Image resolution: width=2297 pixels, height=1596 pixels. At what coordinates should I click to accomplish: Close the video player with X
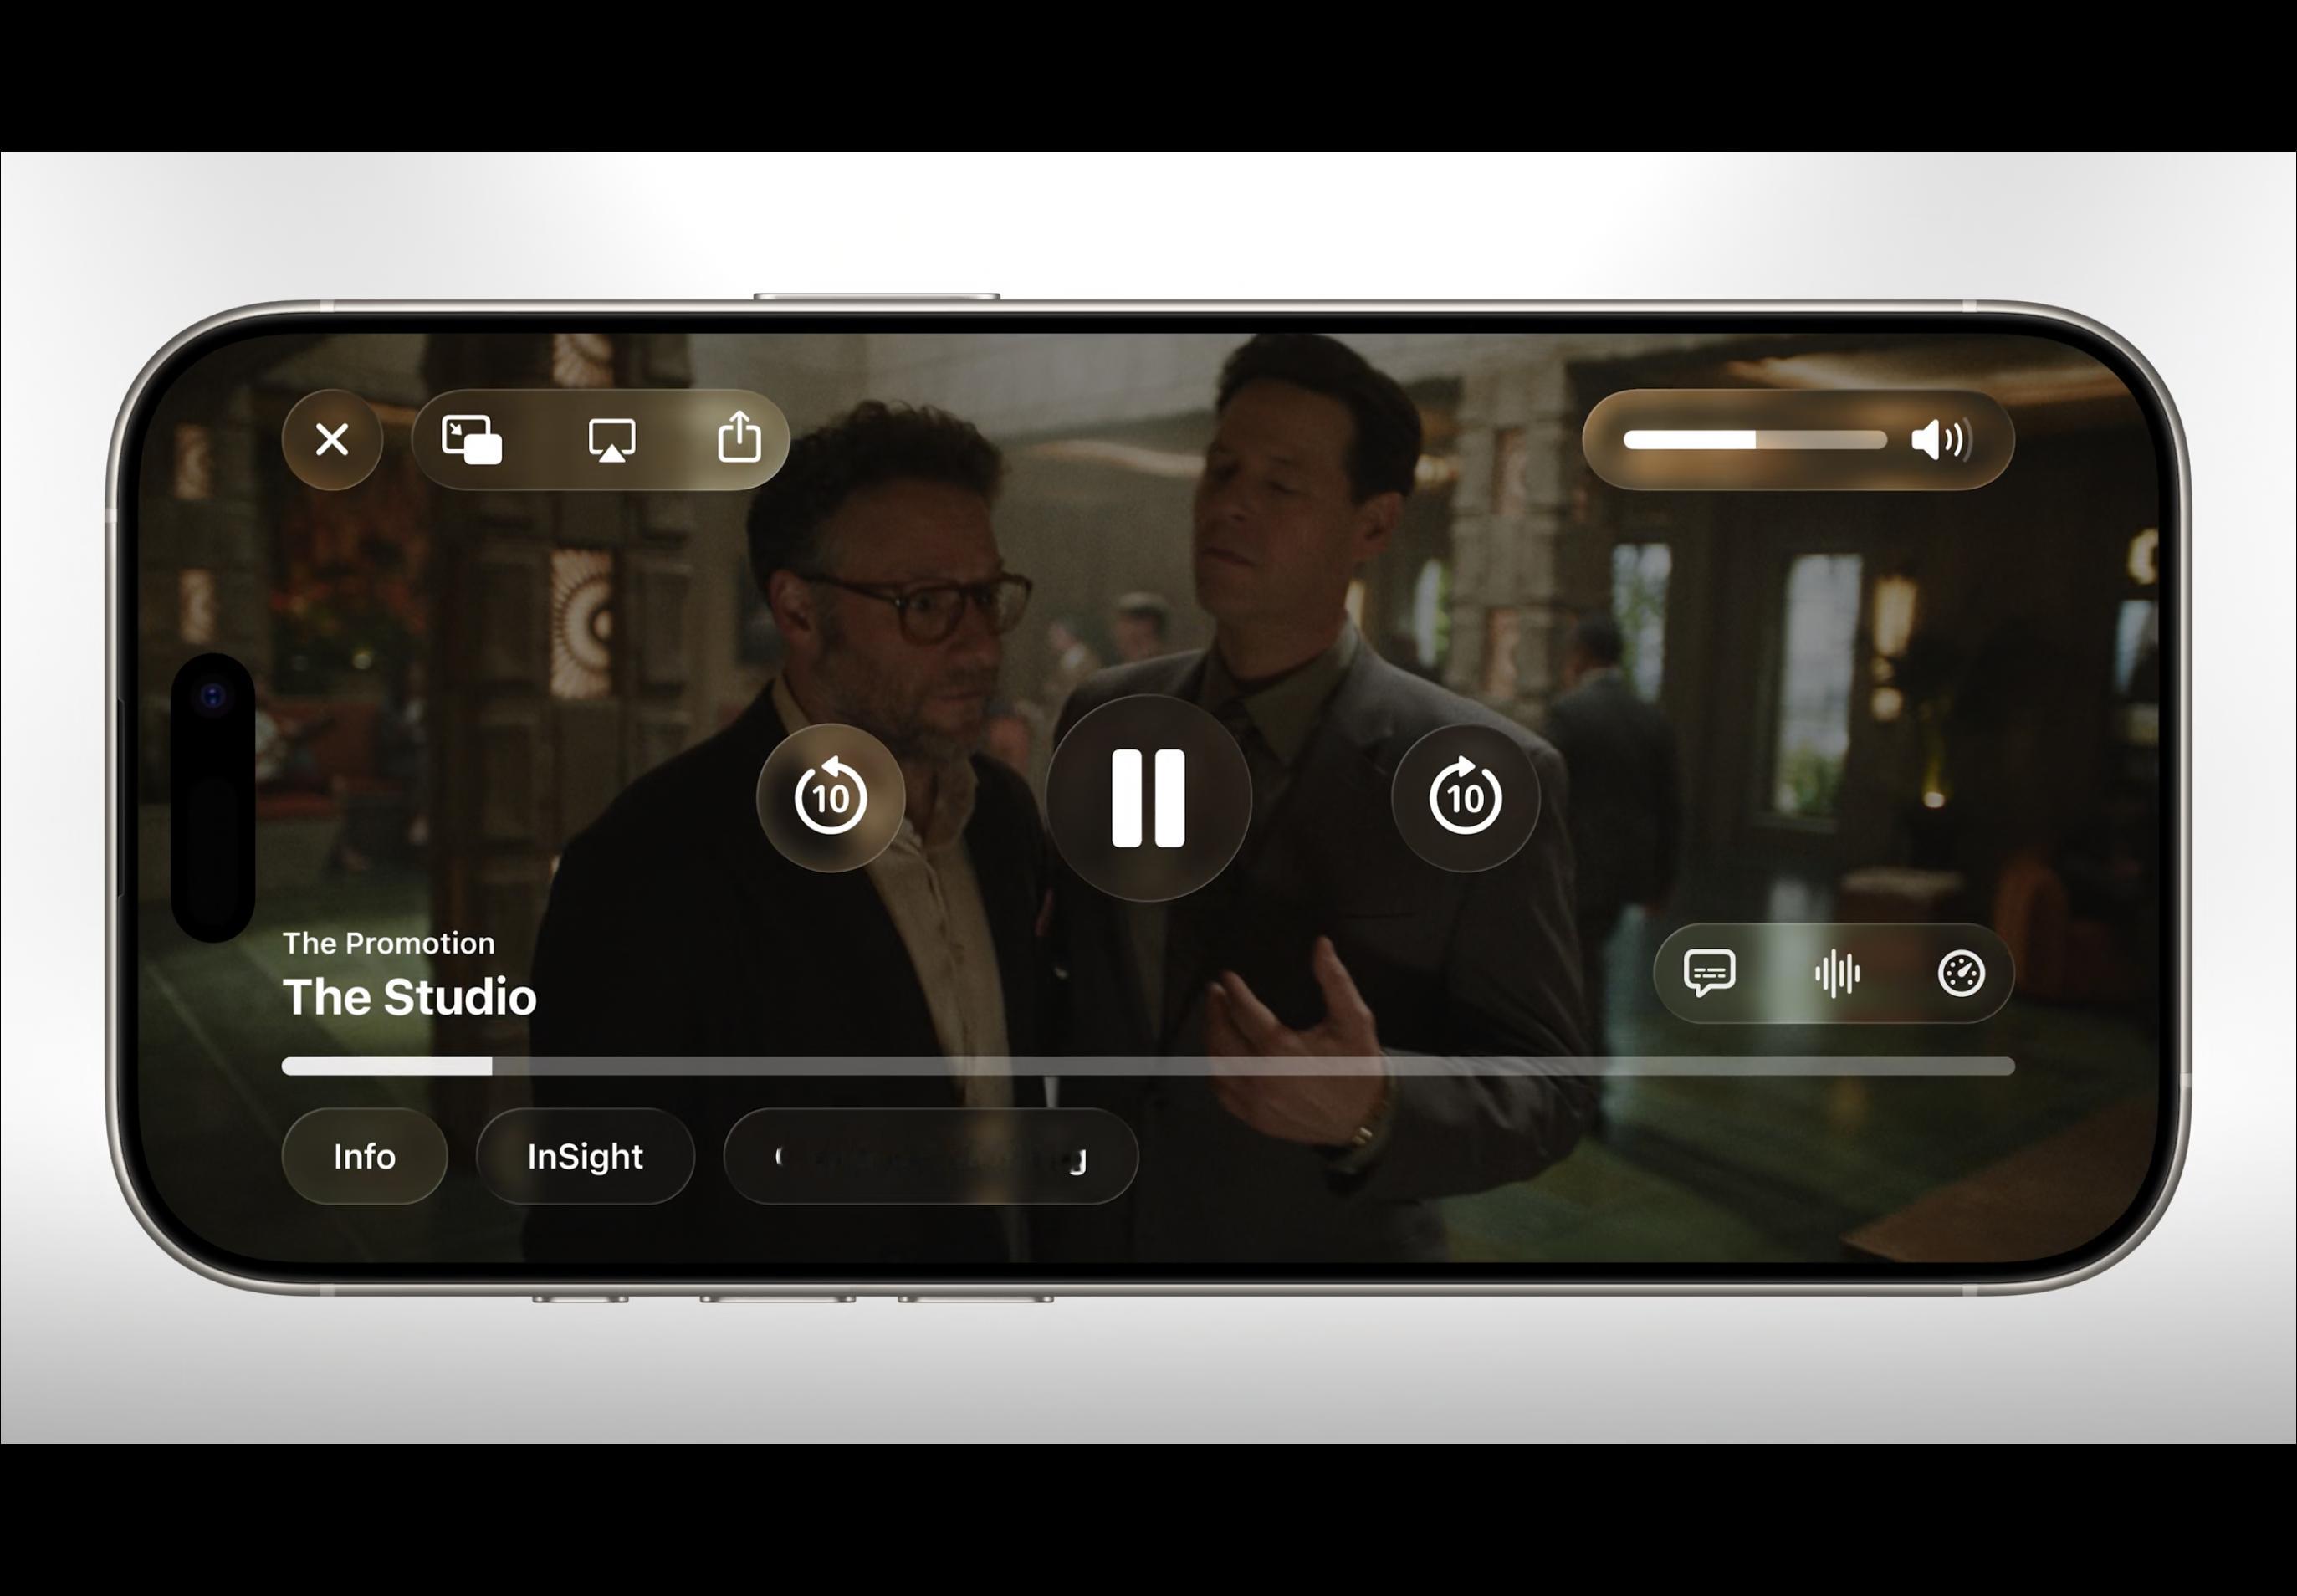click(332, 439)
